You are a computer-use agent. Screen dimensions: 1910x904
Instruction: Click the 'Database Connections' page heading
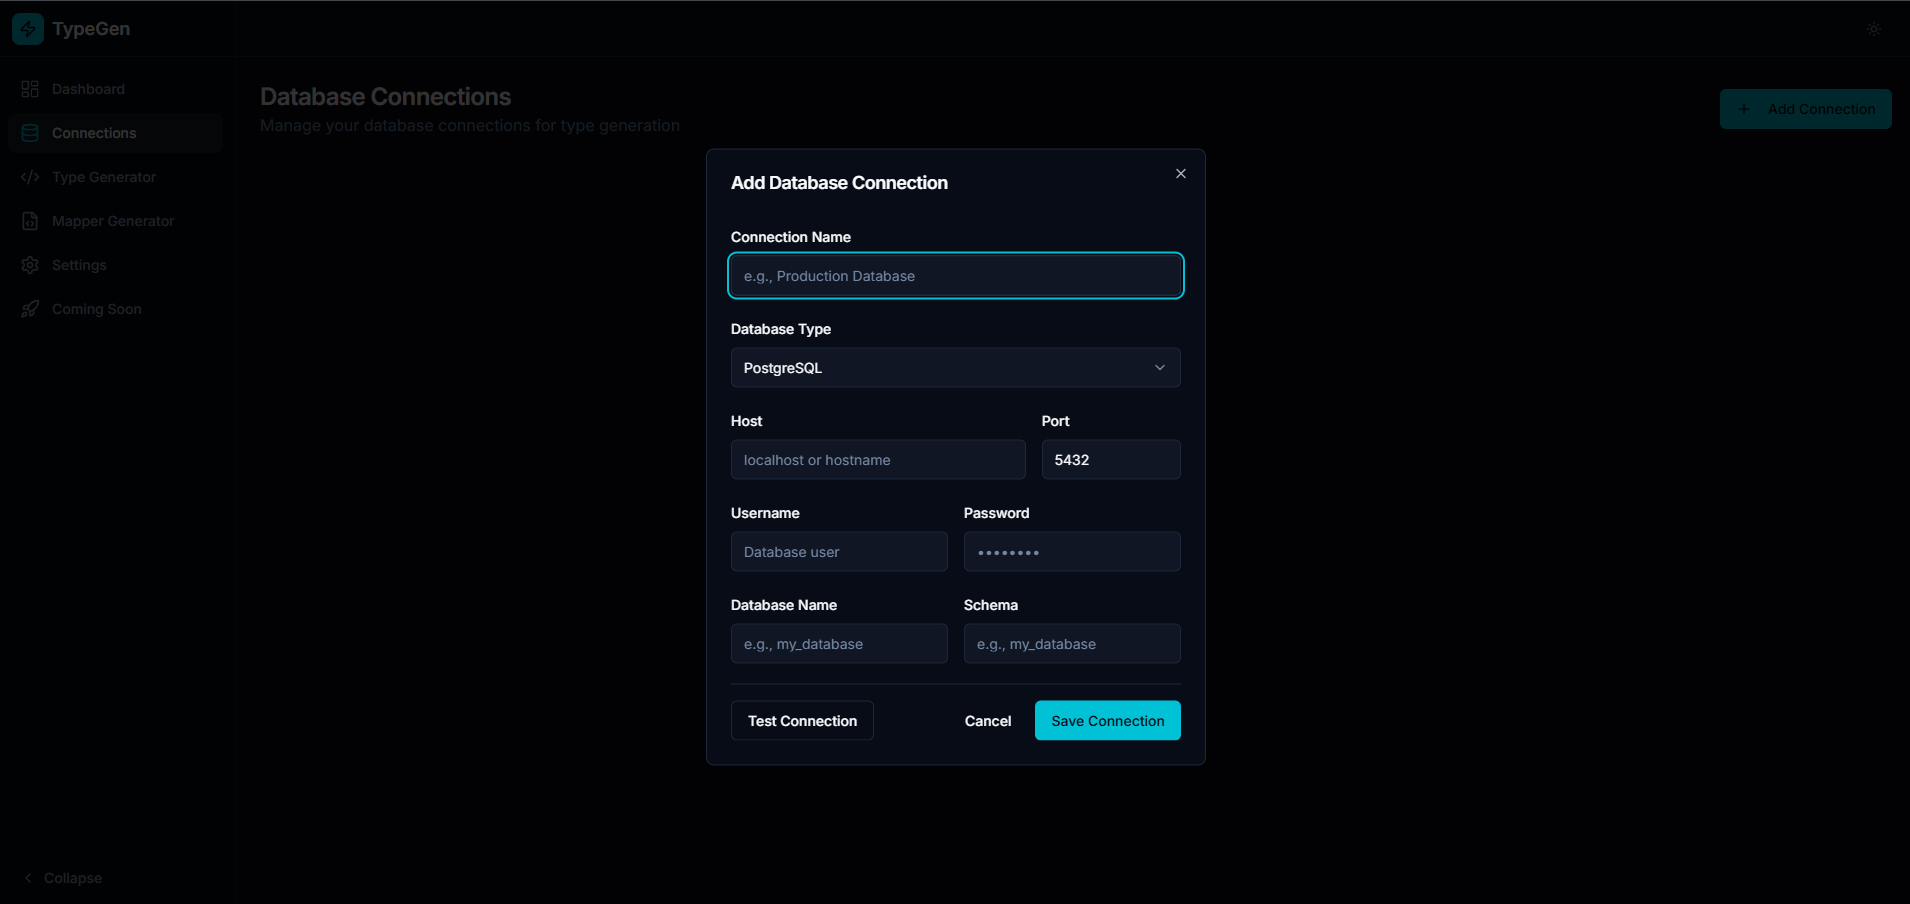(385, 97)
